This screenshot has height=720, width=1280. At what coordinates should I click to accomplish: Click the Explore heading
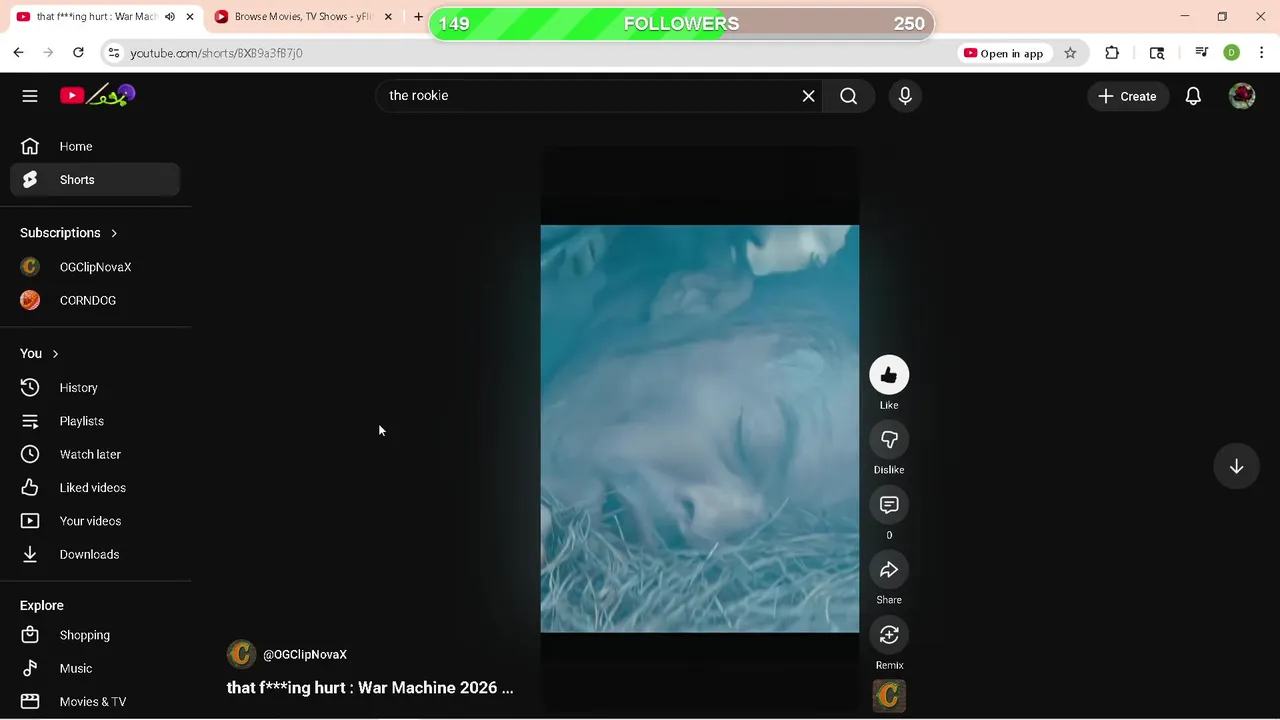click(42, 606)
